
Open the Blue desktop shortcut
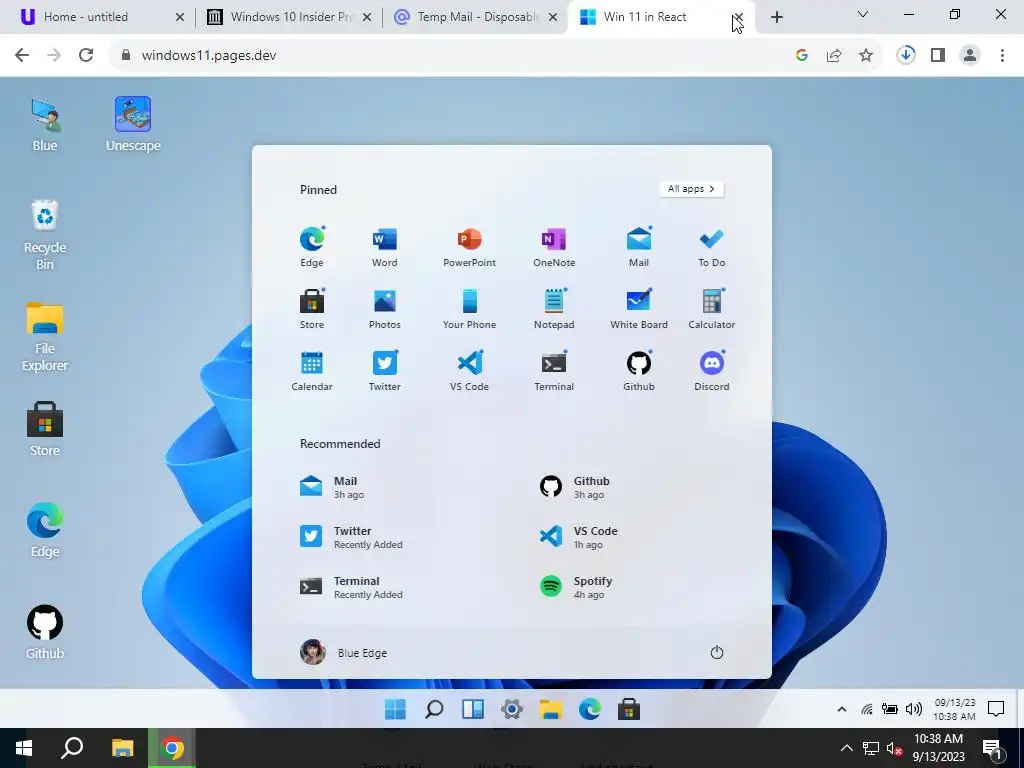tap(45, 125)
